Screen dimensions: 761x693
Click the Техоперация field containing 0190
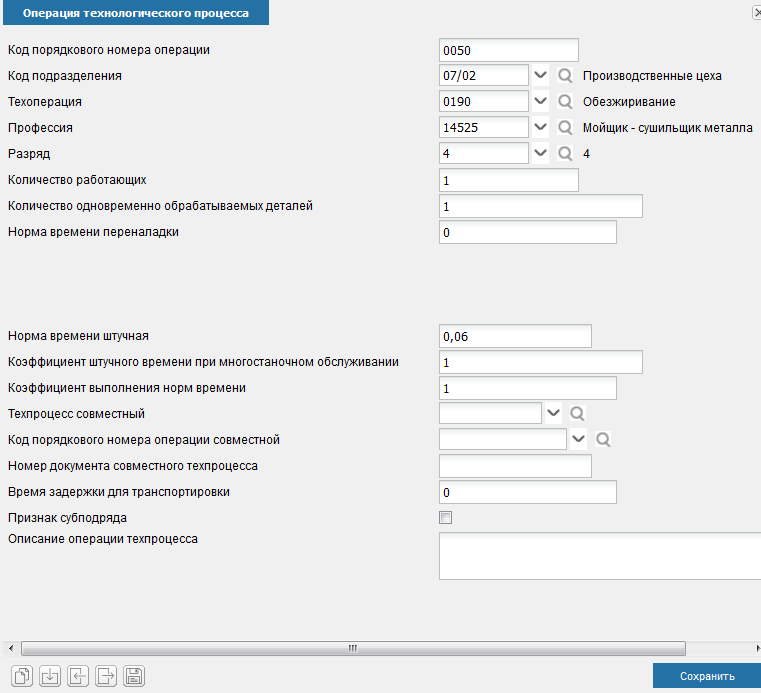[x=484, y=101]
